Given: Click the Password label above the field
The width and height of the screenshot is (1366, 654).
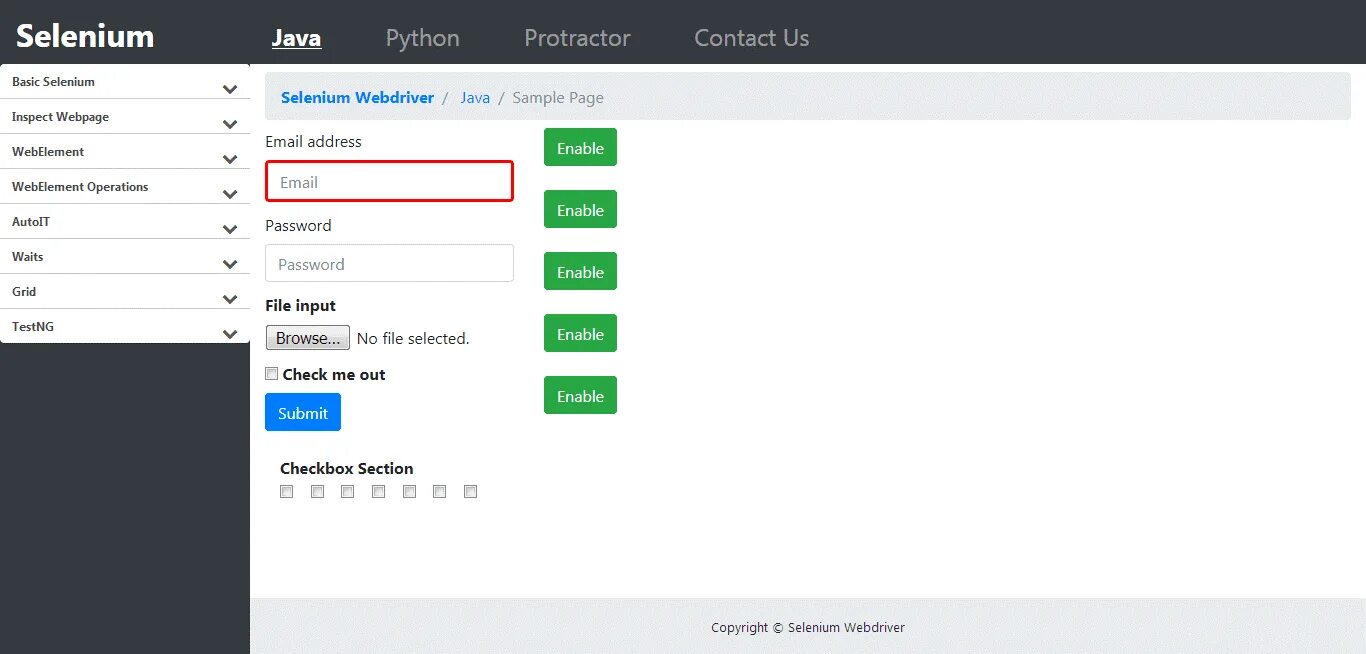Looking at the screenshot, I should click(298, 226).
